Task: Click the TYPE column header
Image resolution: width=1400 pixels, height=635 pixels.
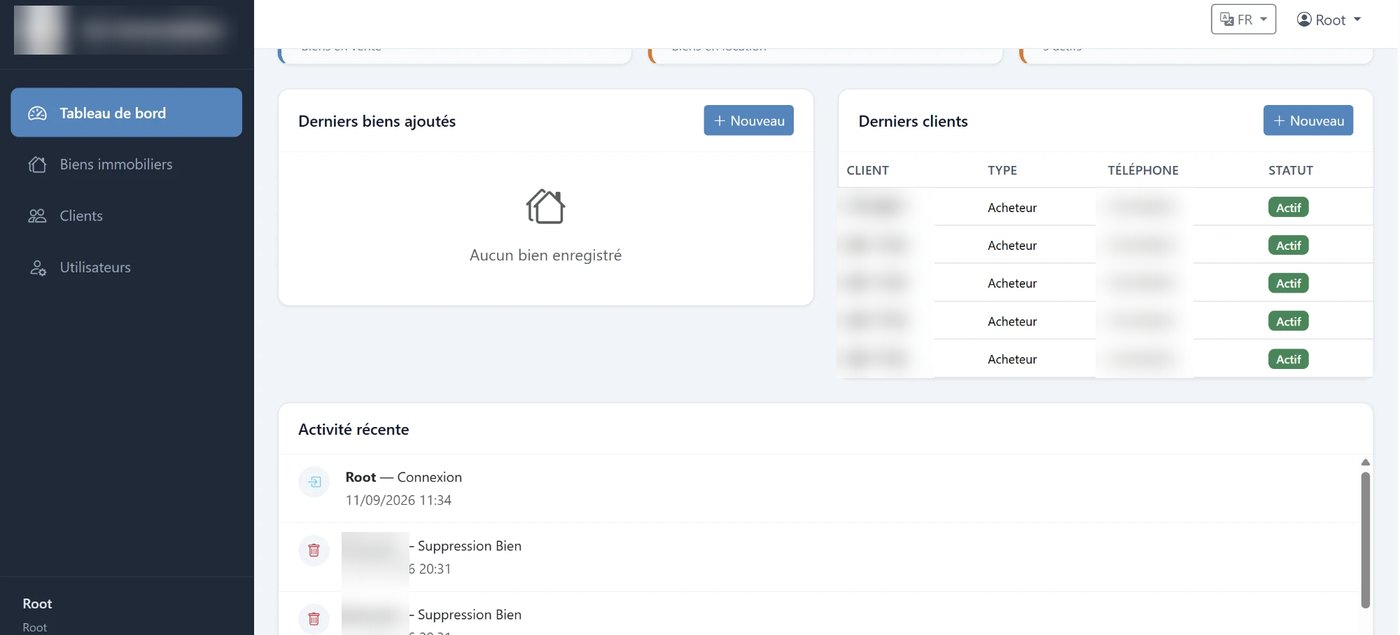Action: 1002,170
